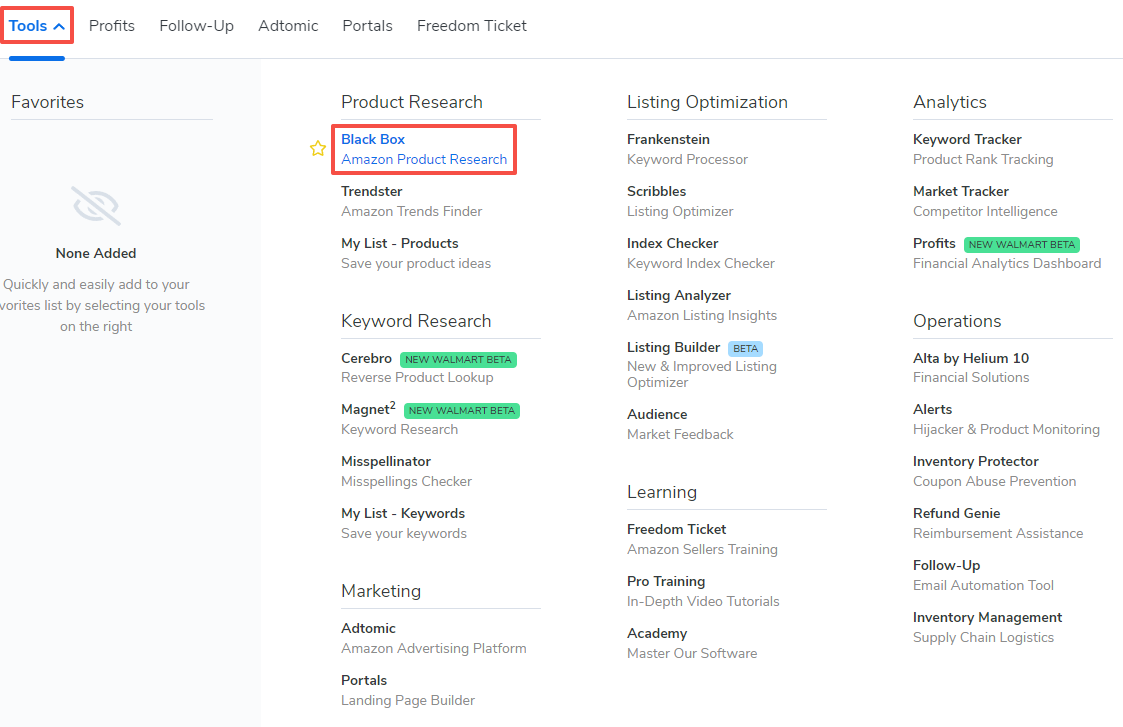Click the Cerebro NEW WALMART BETA badge
The height and width of the screenshot is (727, 1123).
[458, 360]
